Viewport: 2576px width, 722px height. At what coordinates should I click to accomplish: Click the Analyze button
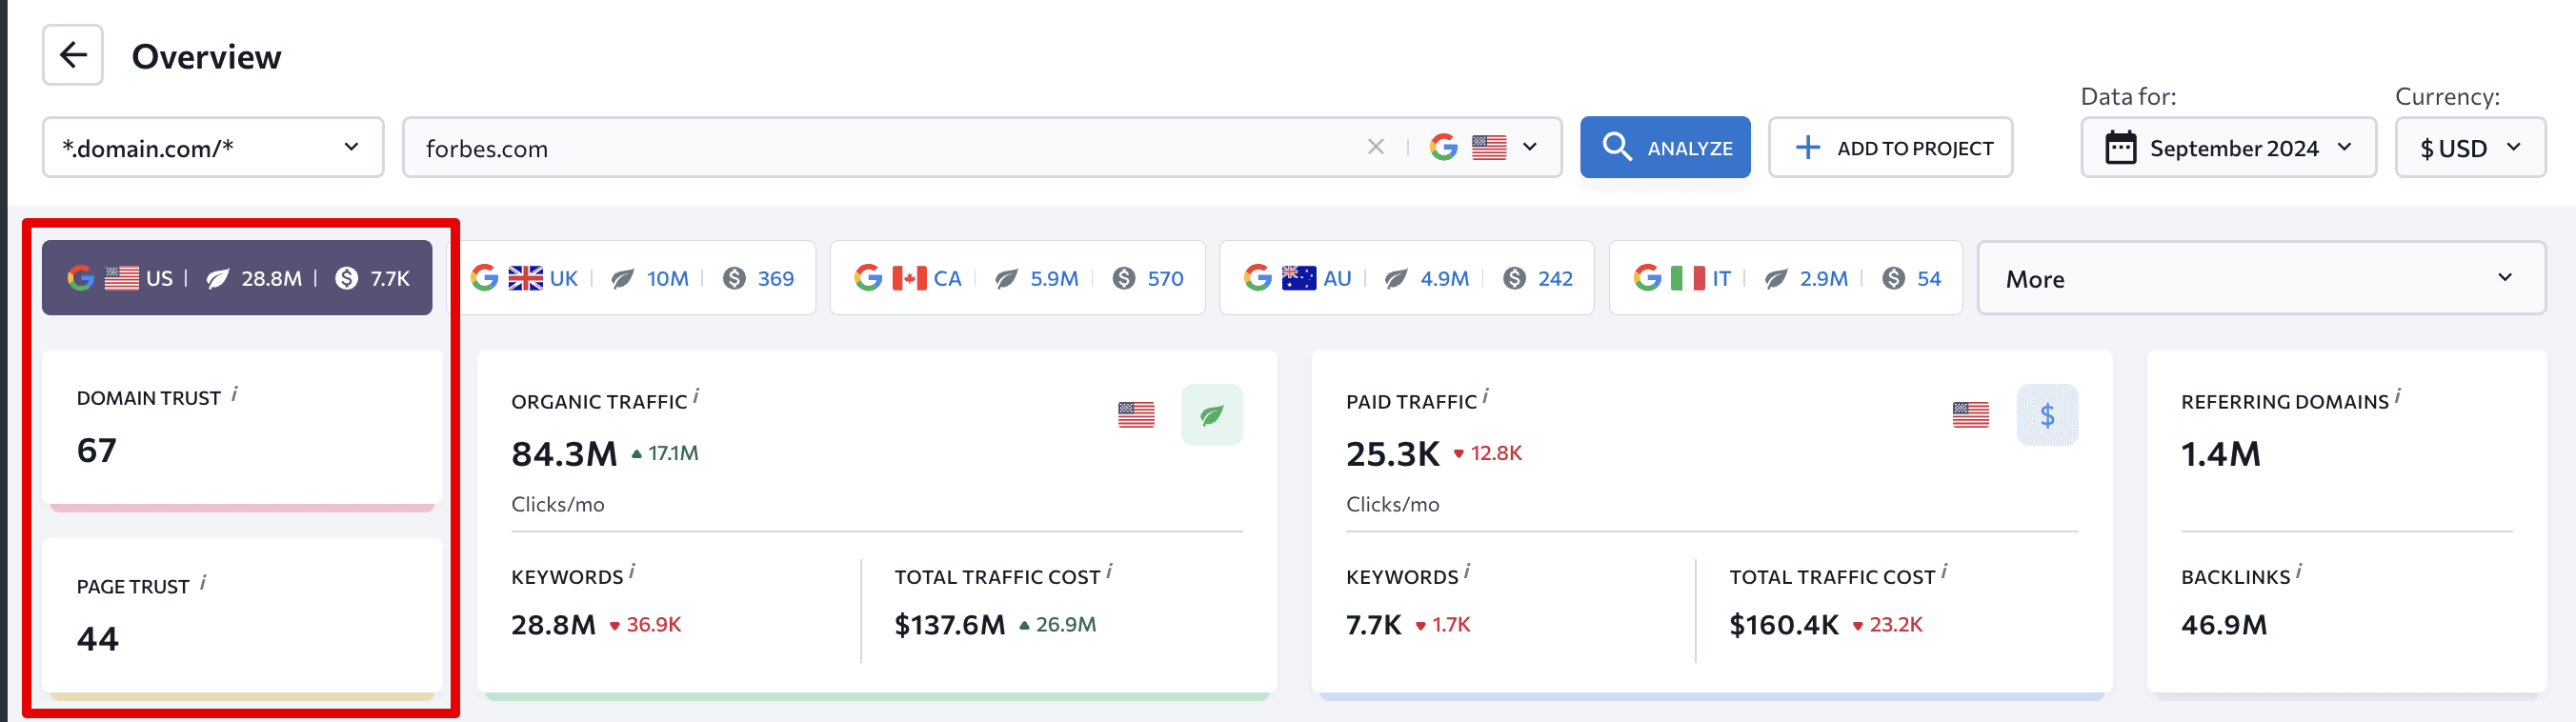[1665, 147]
